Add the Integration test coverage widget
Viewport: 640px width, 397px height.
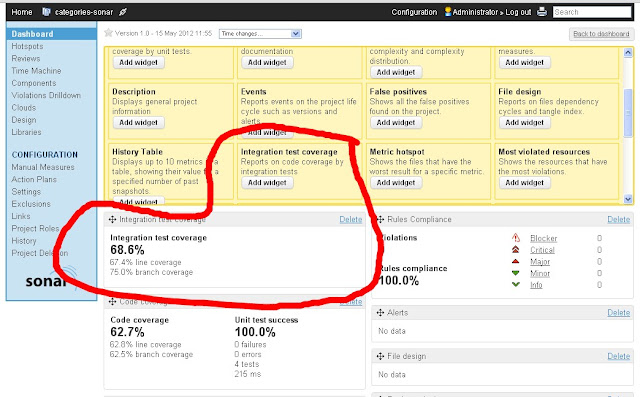267,182
